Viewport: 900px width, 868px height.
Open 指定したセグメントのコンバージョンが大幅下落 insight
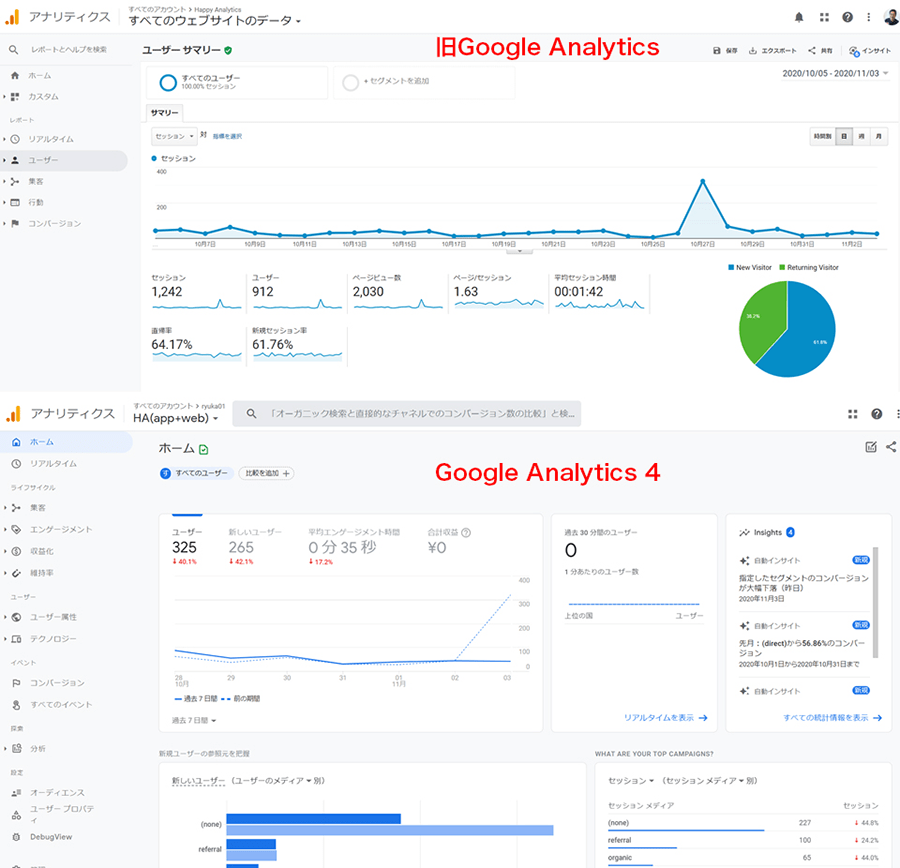[804, 579]
